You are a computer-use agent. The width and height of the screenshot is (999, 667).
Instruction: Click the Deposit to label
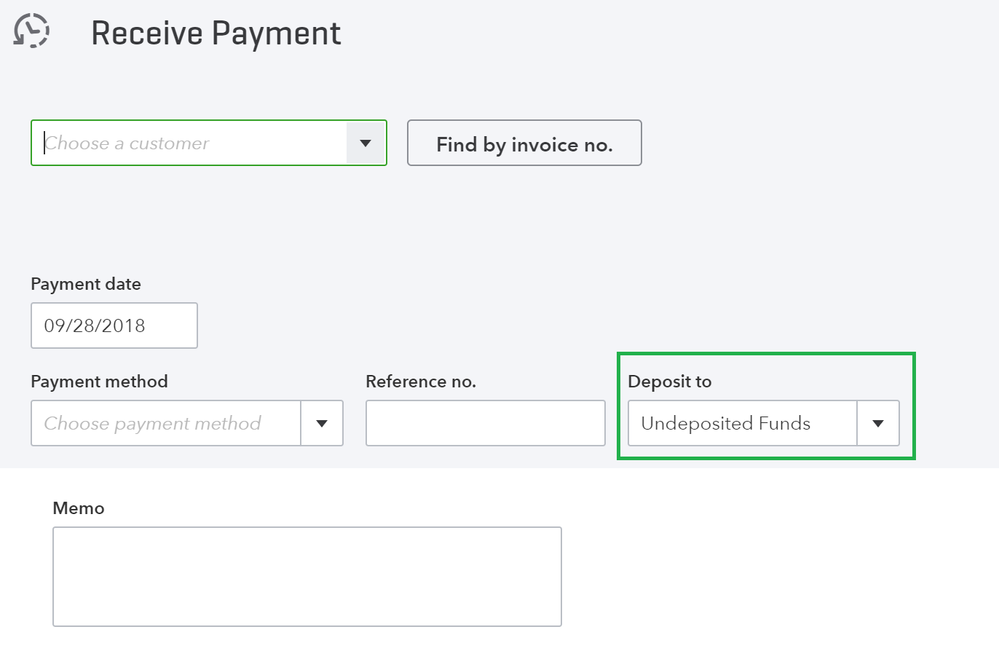(670, 381)
